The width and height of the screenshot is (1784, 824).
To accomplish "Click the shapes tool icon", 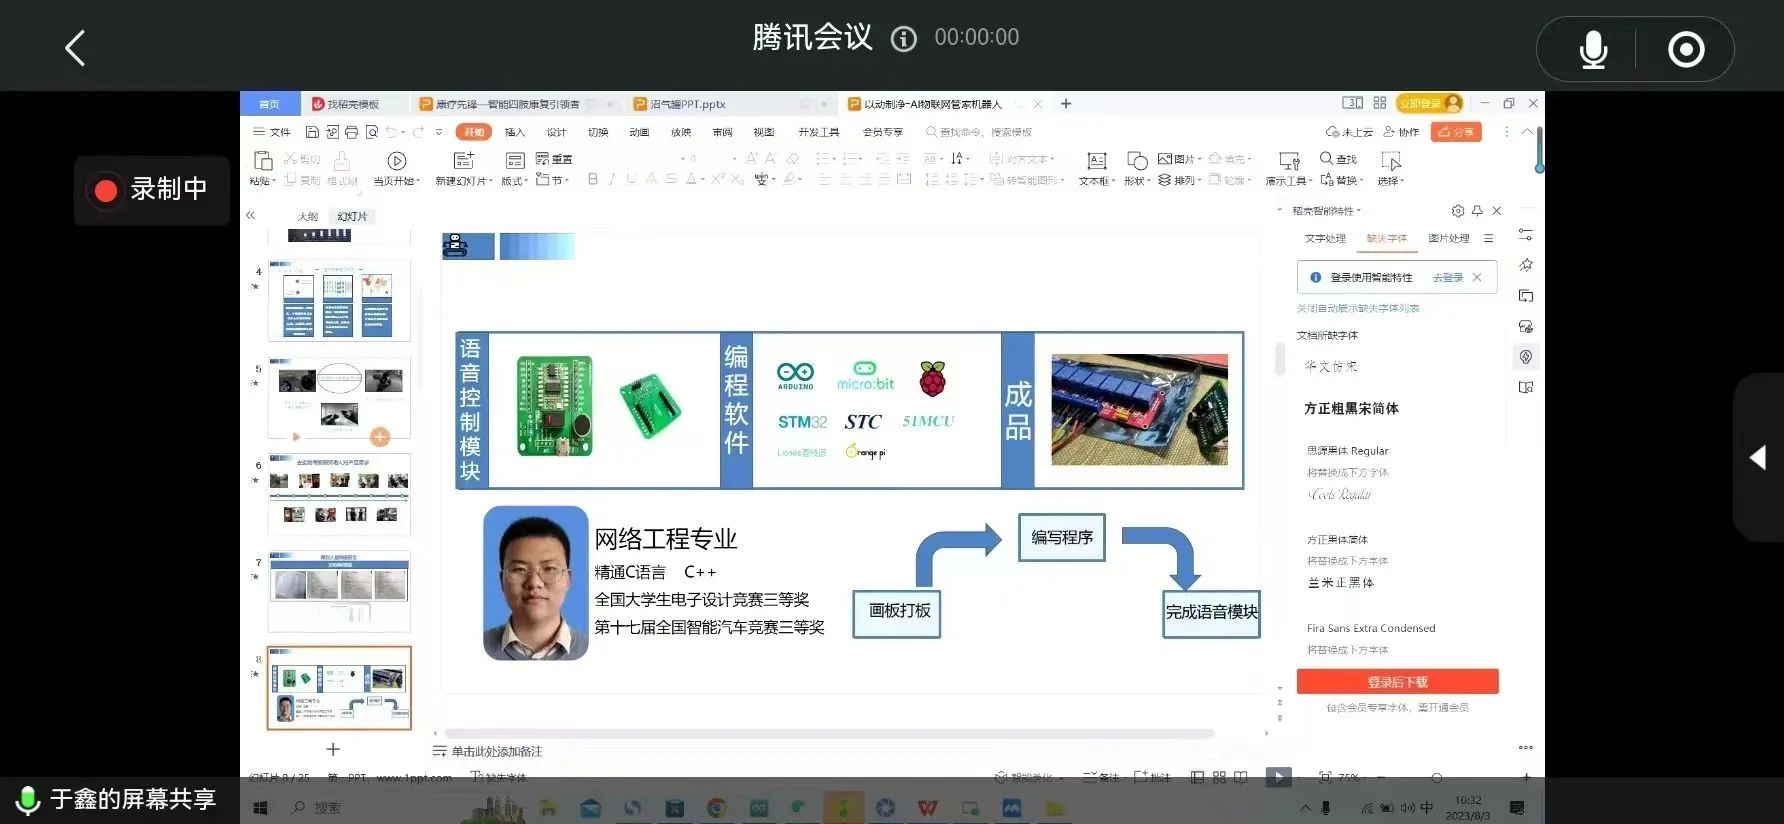I will tap(1136, 161).
